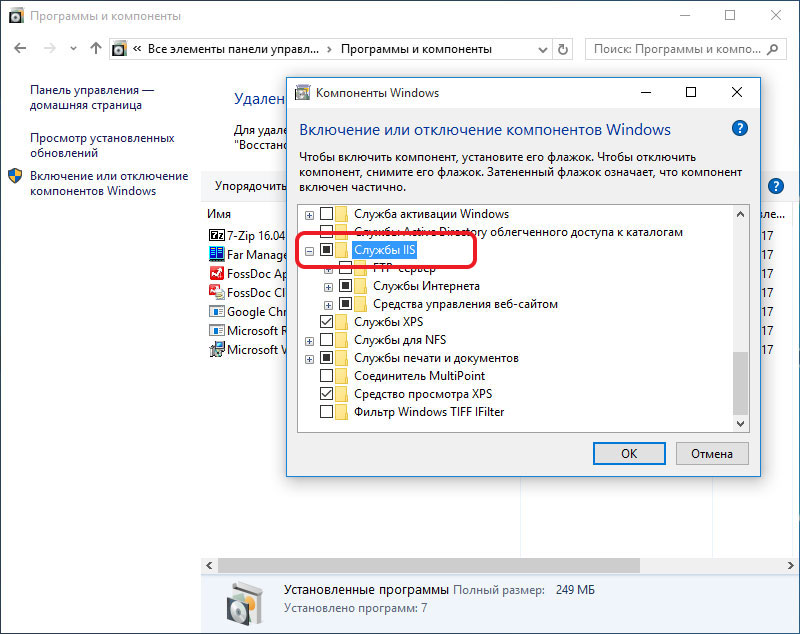
Task: Collapse the Службы IIS tree node
Action: (x=309, y=251)
